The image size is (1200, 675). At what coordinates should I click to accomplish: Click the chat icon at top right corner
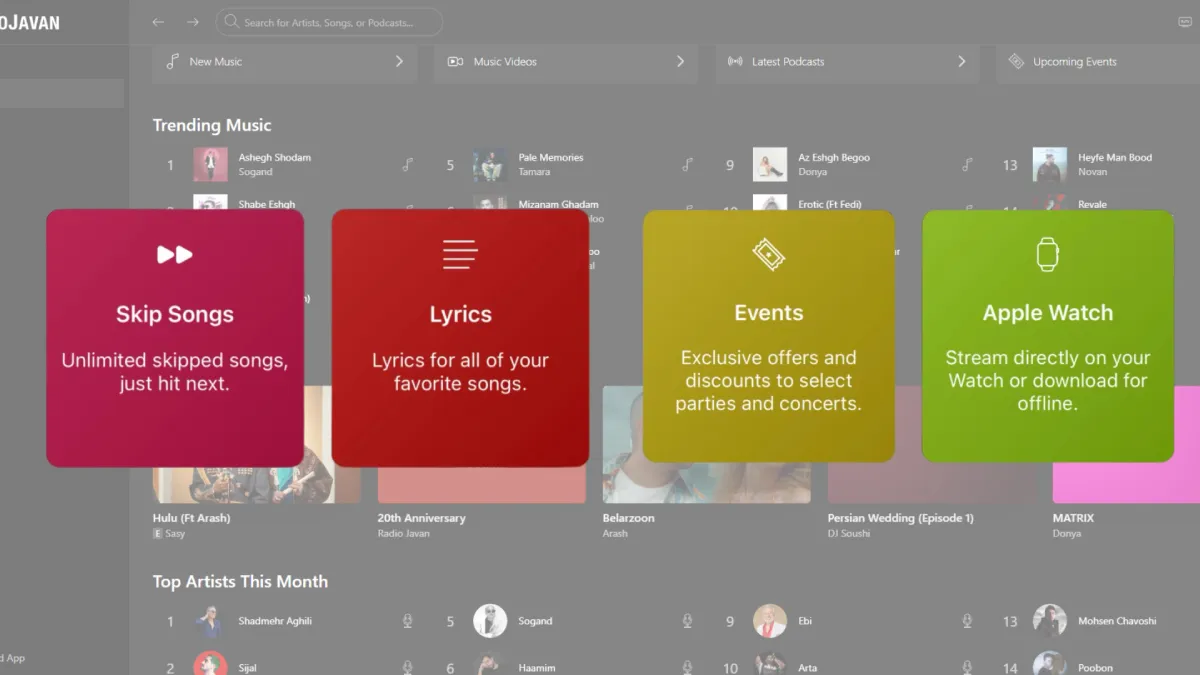tap(1186, 22)
